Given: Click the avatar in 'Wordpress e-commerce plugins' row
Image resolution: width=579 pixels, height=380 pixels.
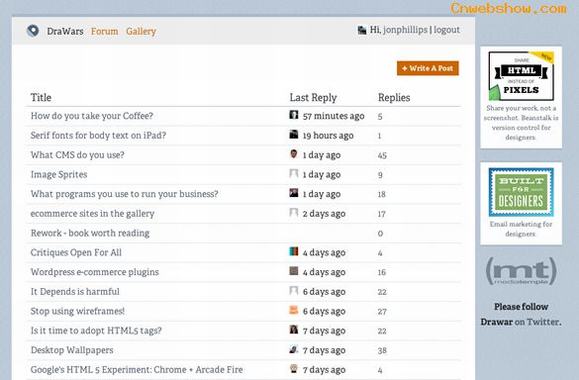Looking at the screenshot, I should click(x=294, y=271).
